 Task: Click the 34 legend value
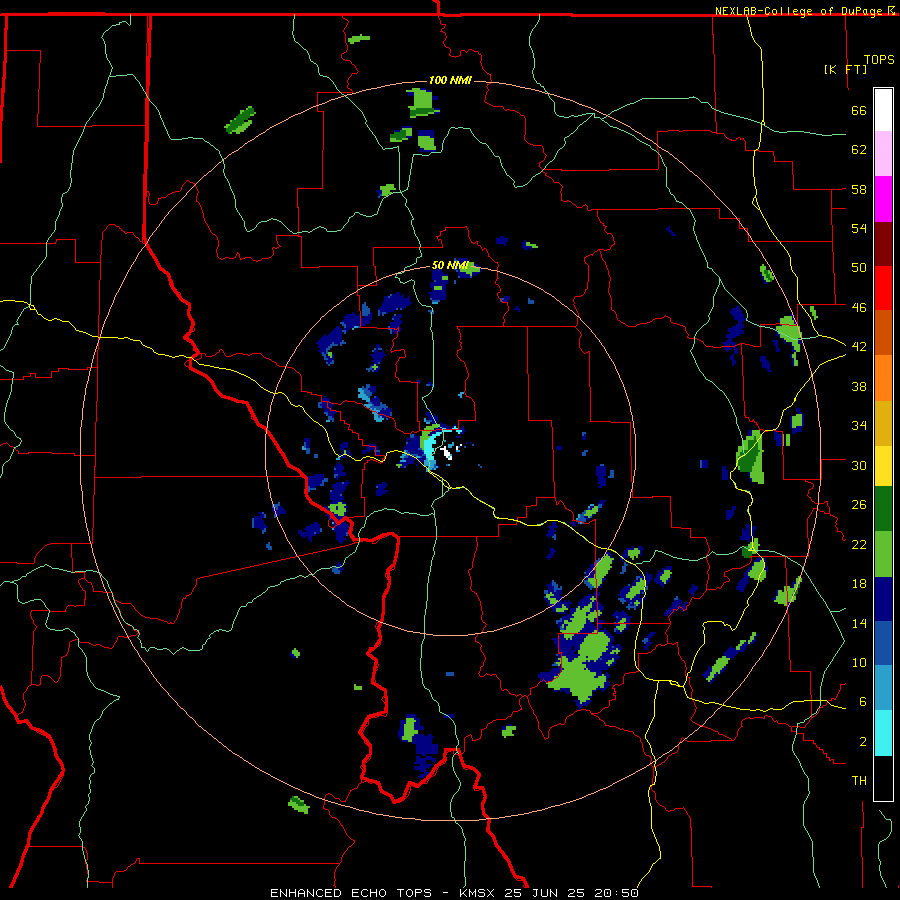pyautogui.click(x=859, y=425)
